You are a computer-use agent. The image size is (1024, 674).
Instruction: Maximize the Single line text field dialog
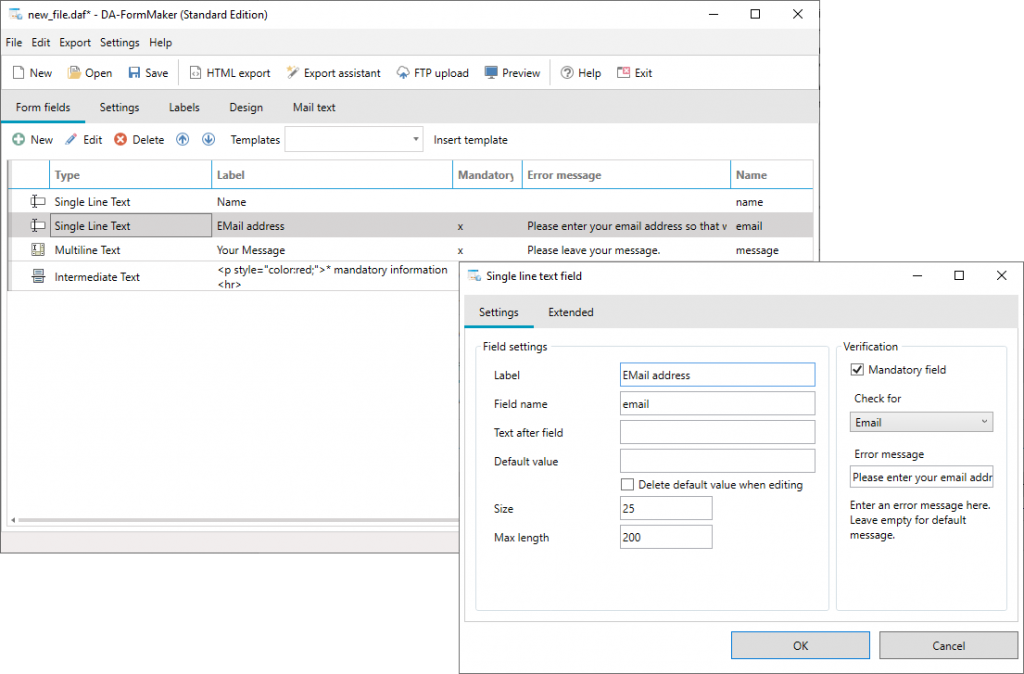pos(959,276)
